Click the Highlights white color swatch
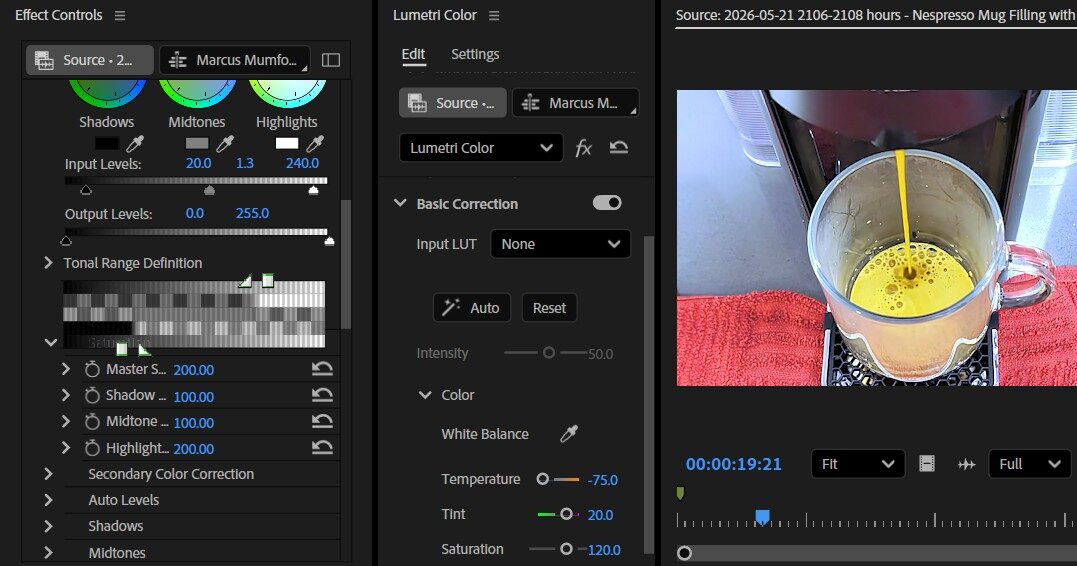 pyautogui.click(x=286, y=143)
